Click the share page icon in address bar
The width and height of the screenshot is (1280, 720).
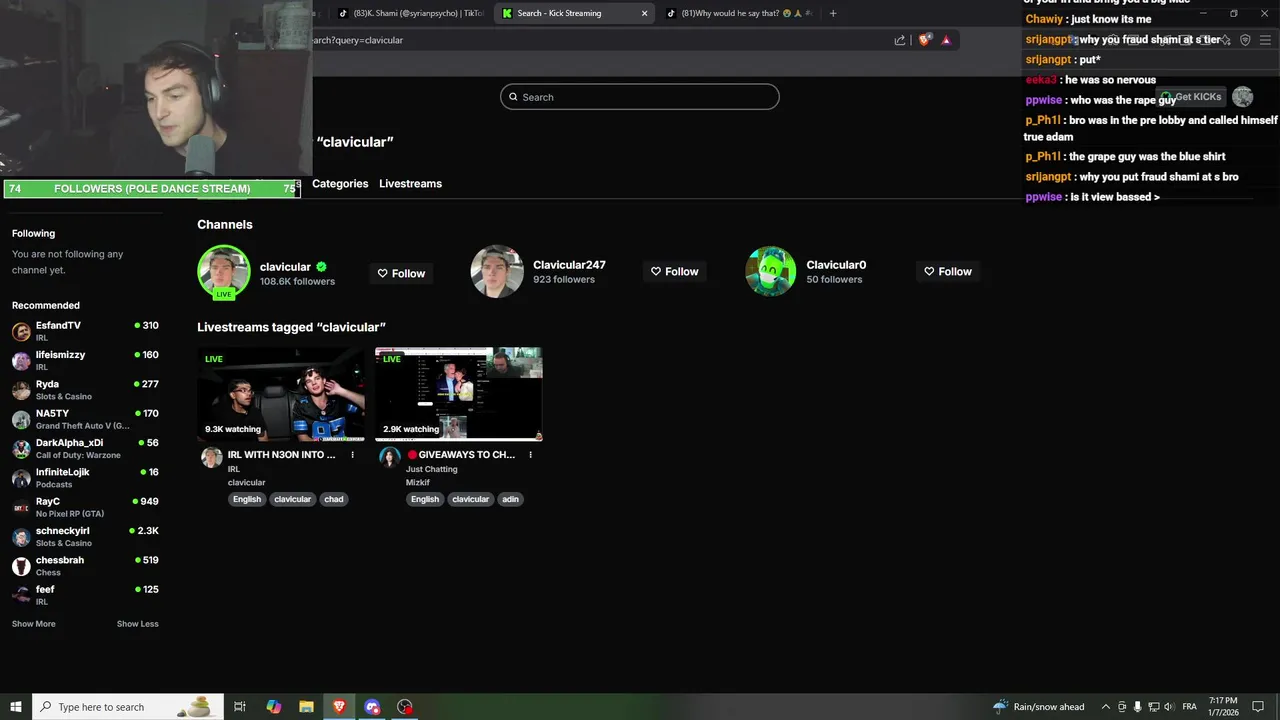(900, 40)
